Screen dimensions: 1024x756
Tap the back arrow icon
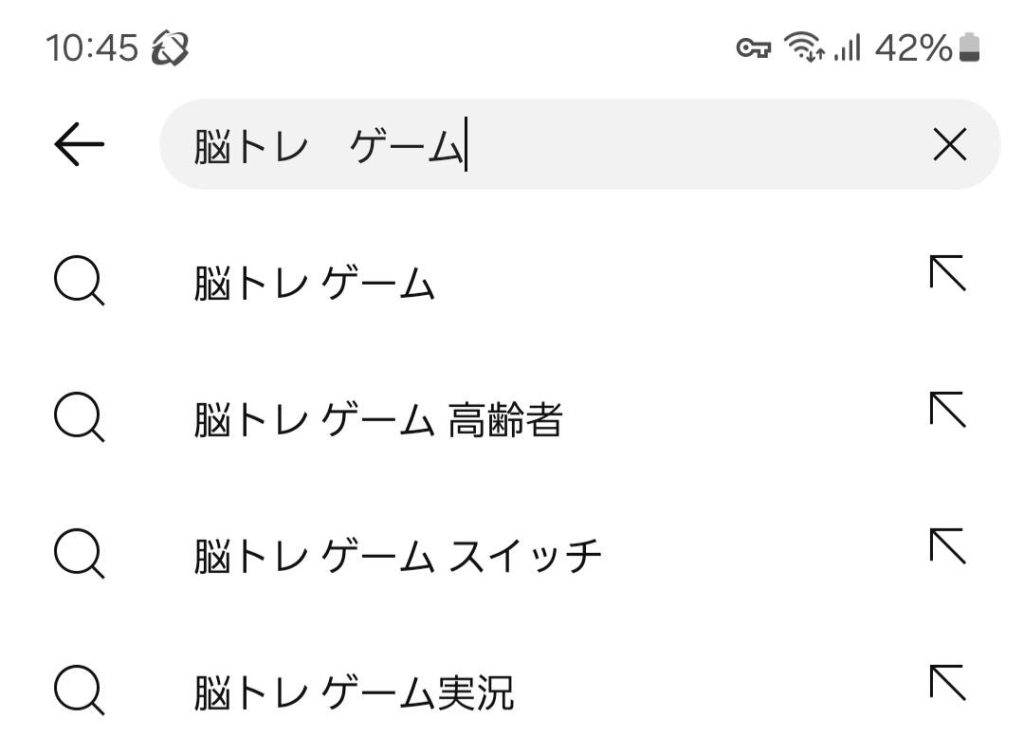79,147
